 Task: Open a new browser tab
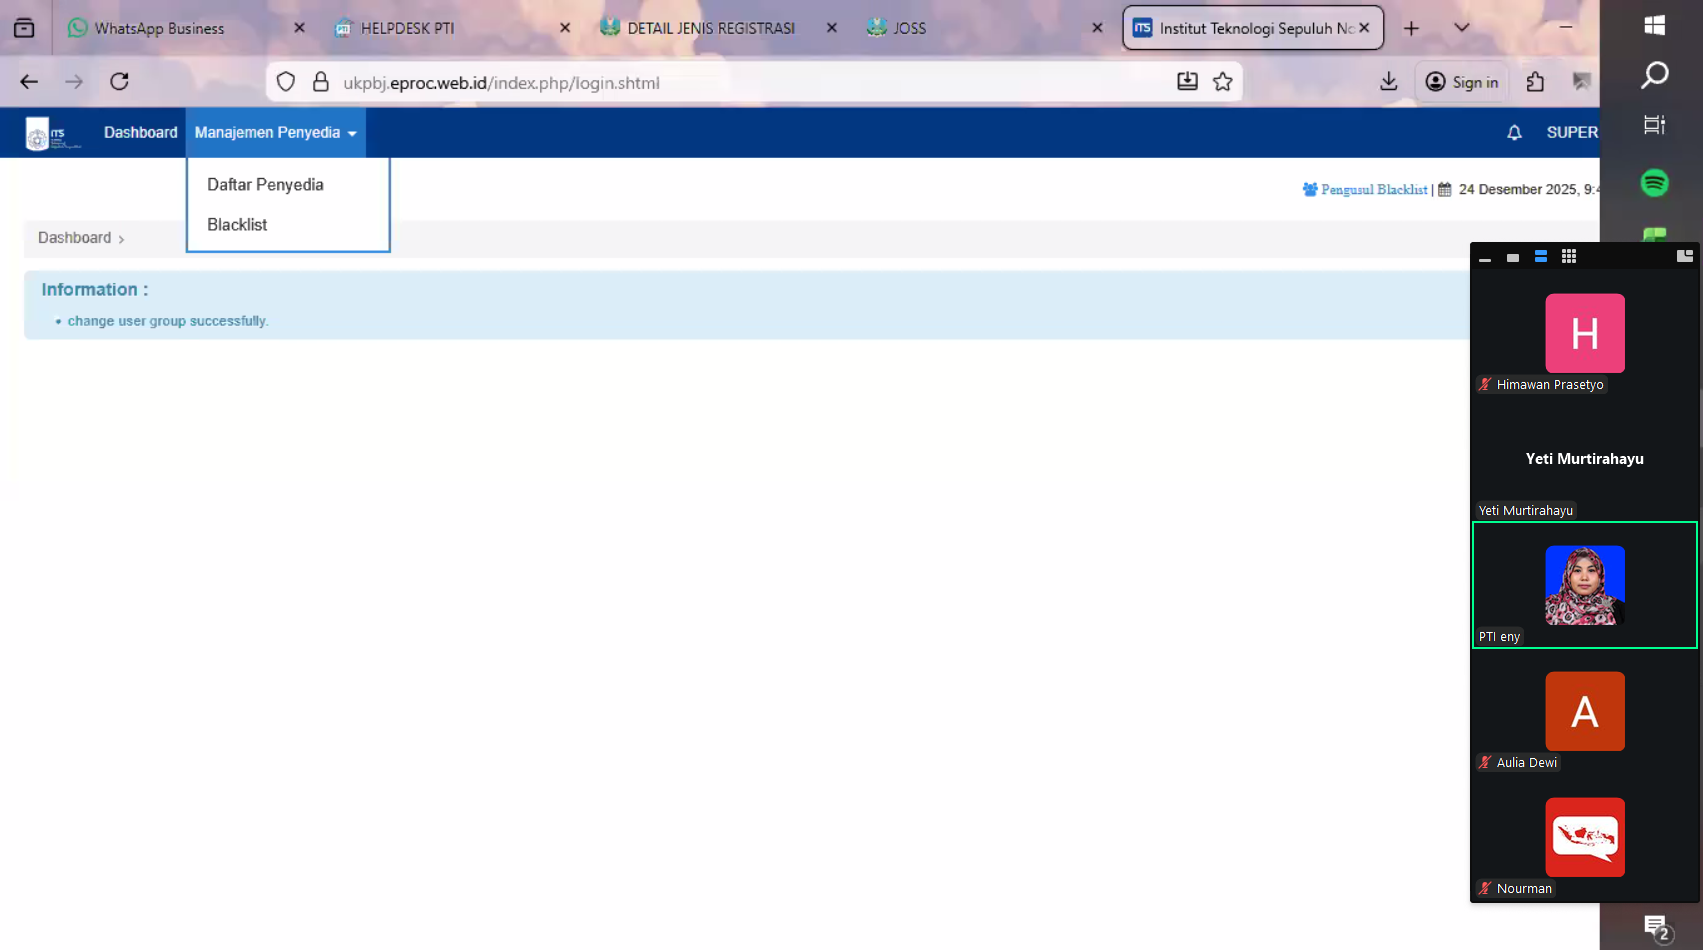click(x=1411, y=28)
